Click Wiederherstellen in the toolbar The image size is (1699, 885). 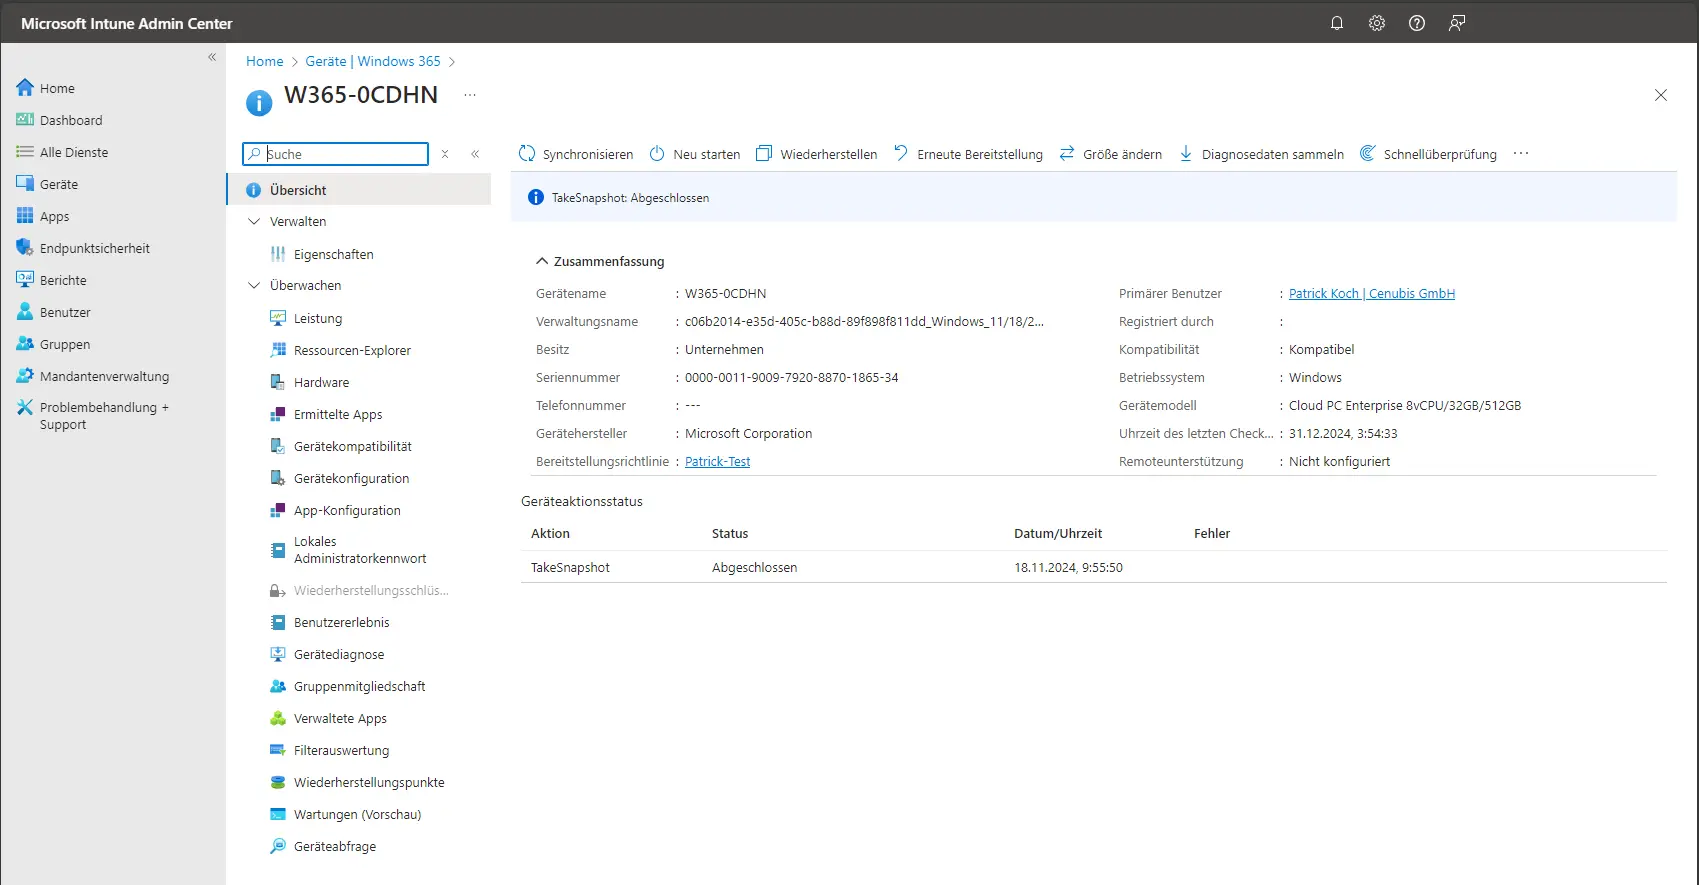[817, 154]
